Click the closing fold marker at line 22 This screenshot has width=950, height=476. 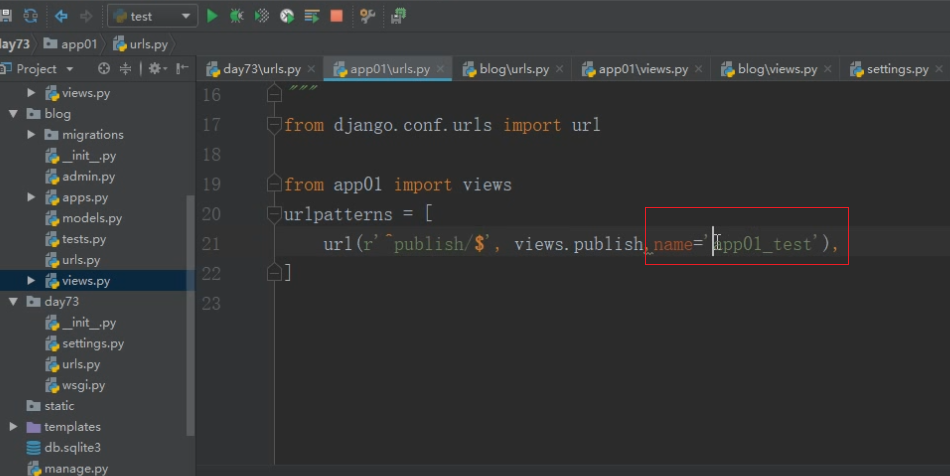click(274, 273)
